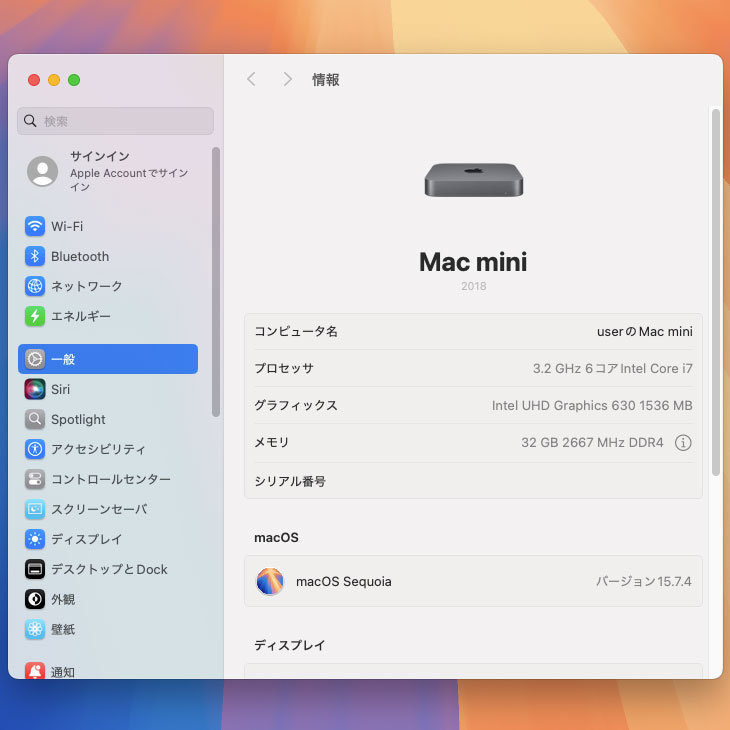Image resolution: width=730 pixels, height=730 pixels.
Task: Sign in with Apple Account
Action: pos(110,171)
